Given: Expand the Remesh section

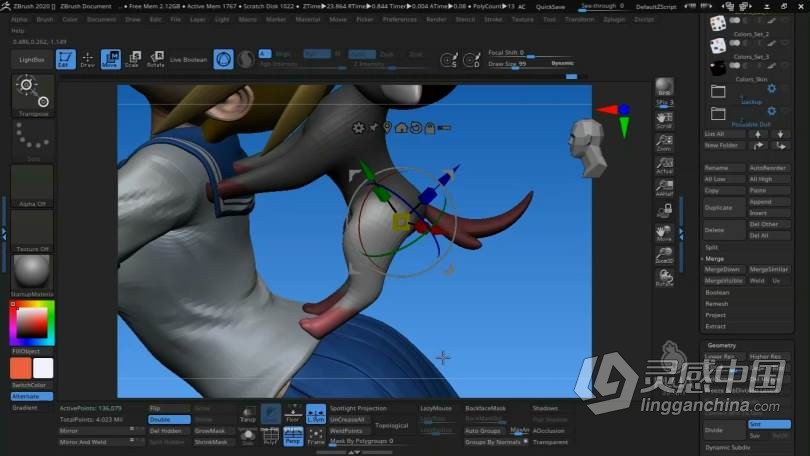Looking at the screenshot, I should (x=716, y=304).
